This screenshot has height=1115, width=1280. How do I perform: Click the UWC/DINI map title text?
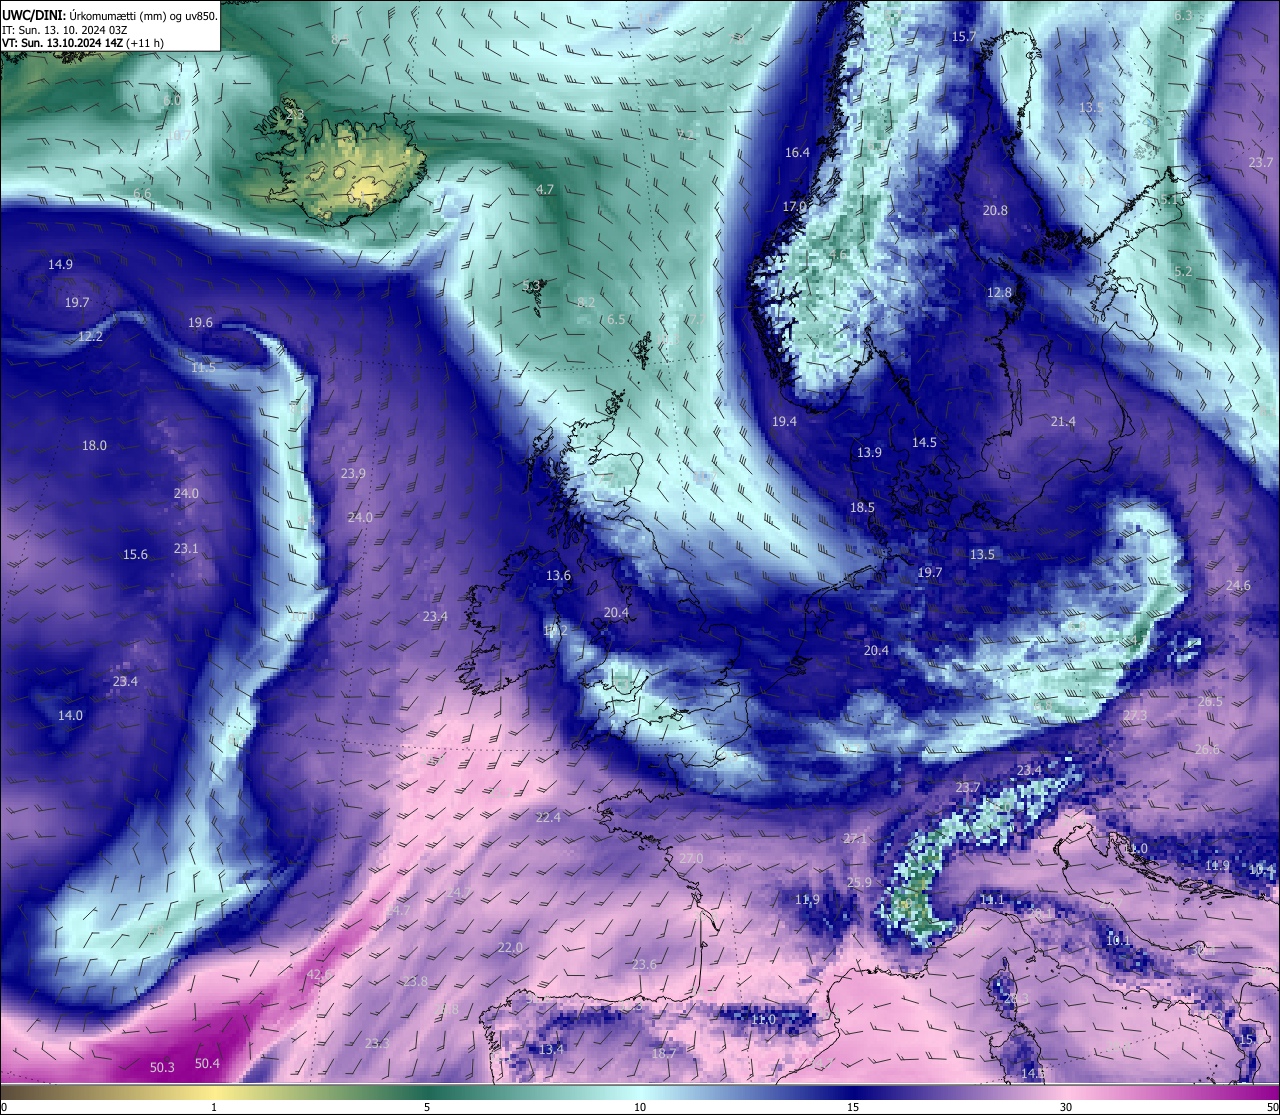click(x=110, y=15)
